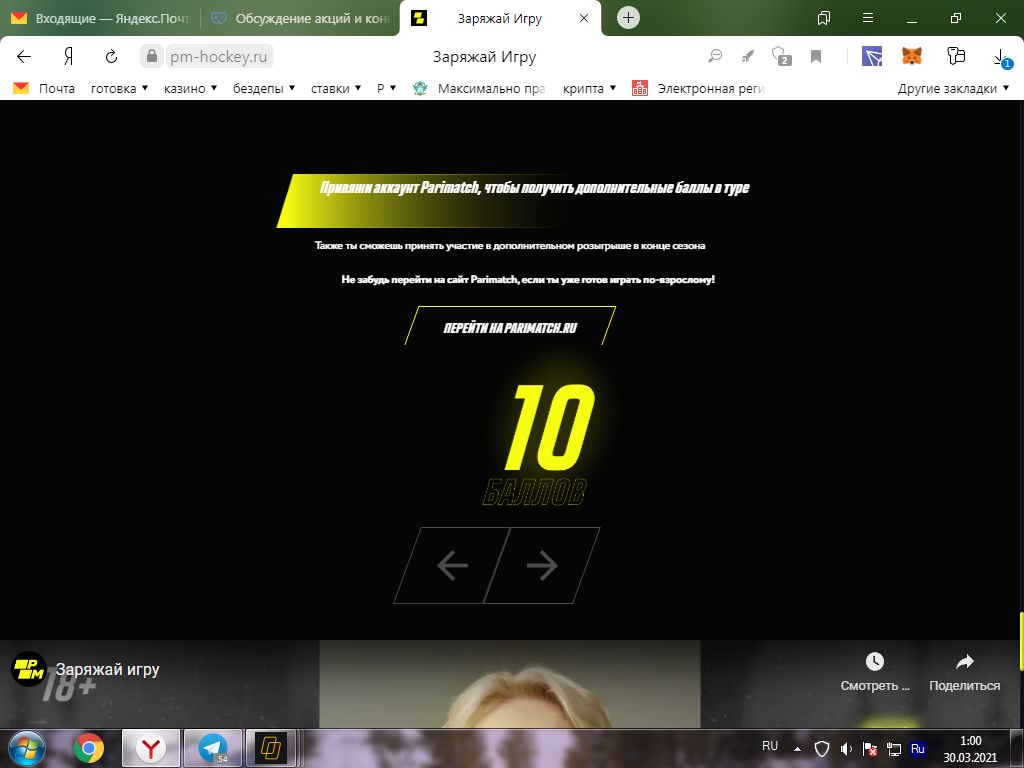Click the Parimatch channel logo on video

(x=29, y=669)
